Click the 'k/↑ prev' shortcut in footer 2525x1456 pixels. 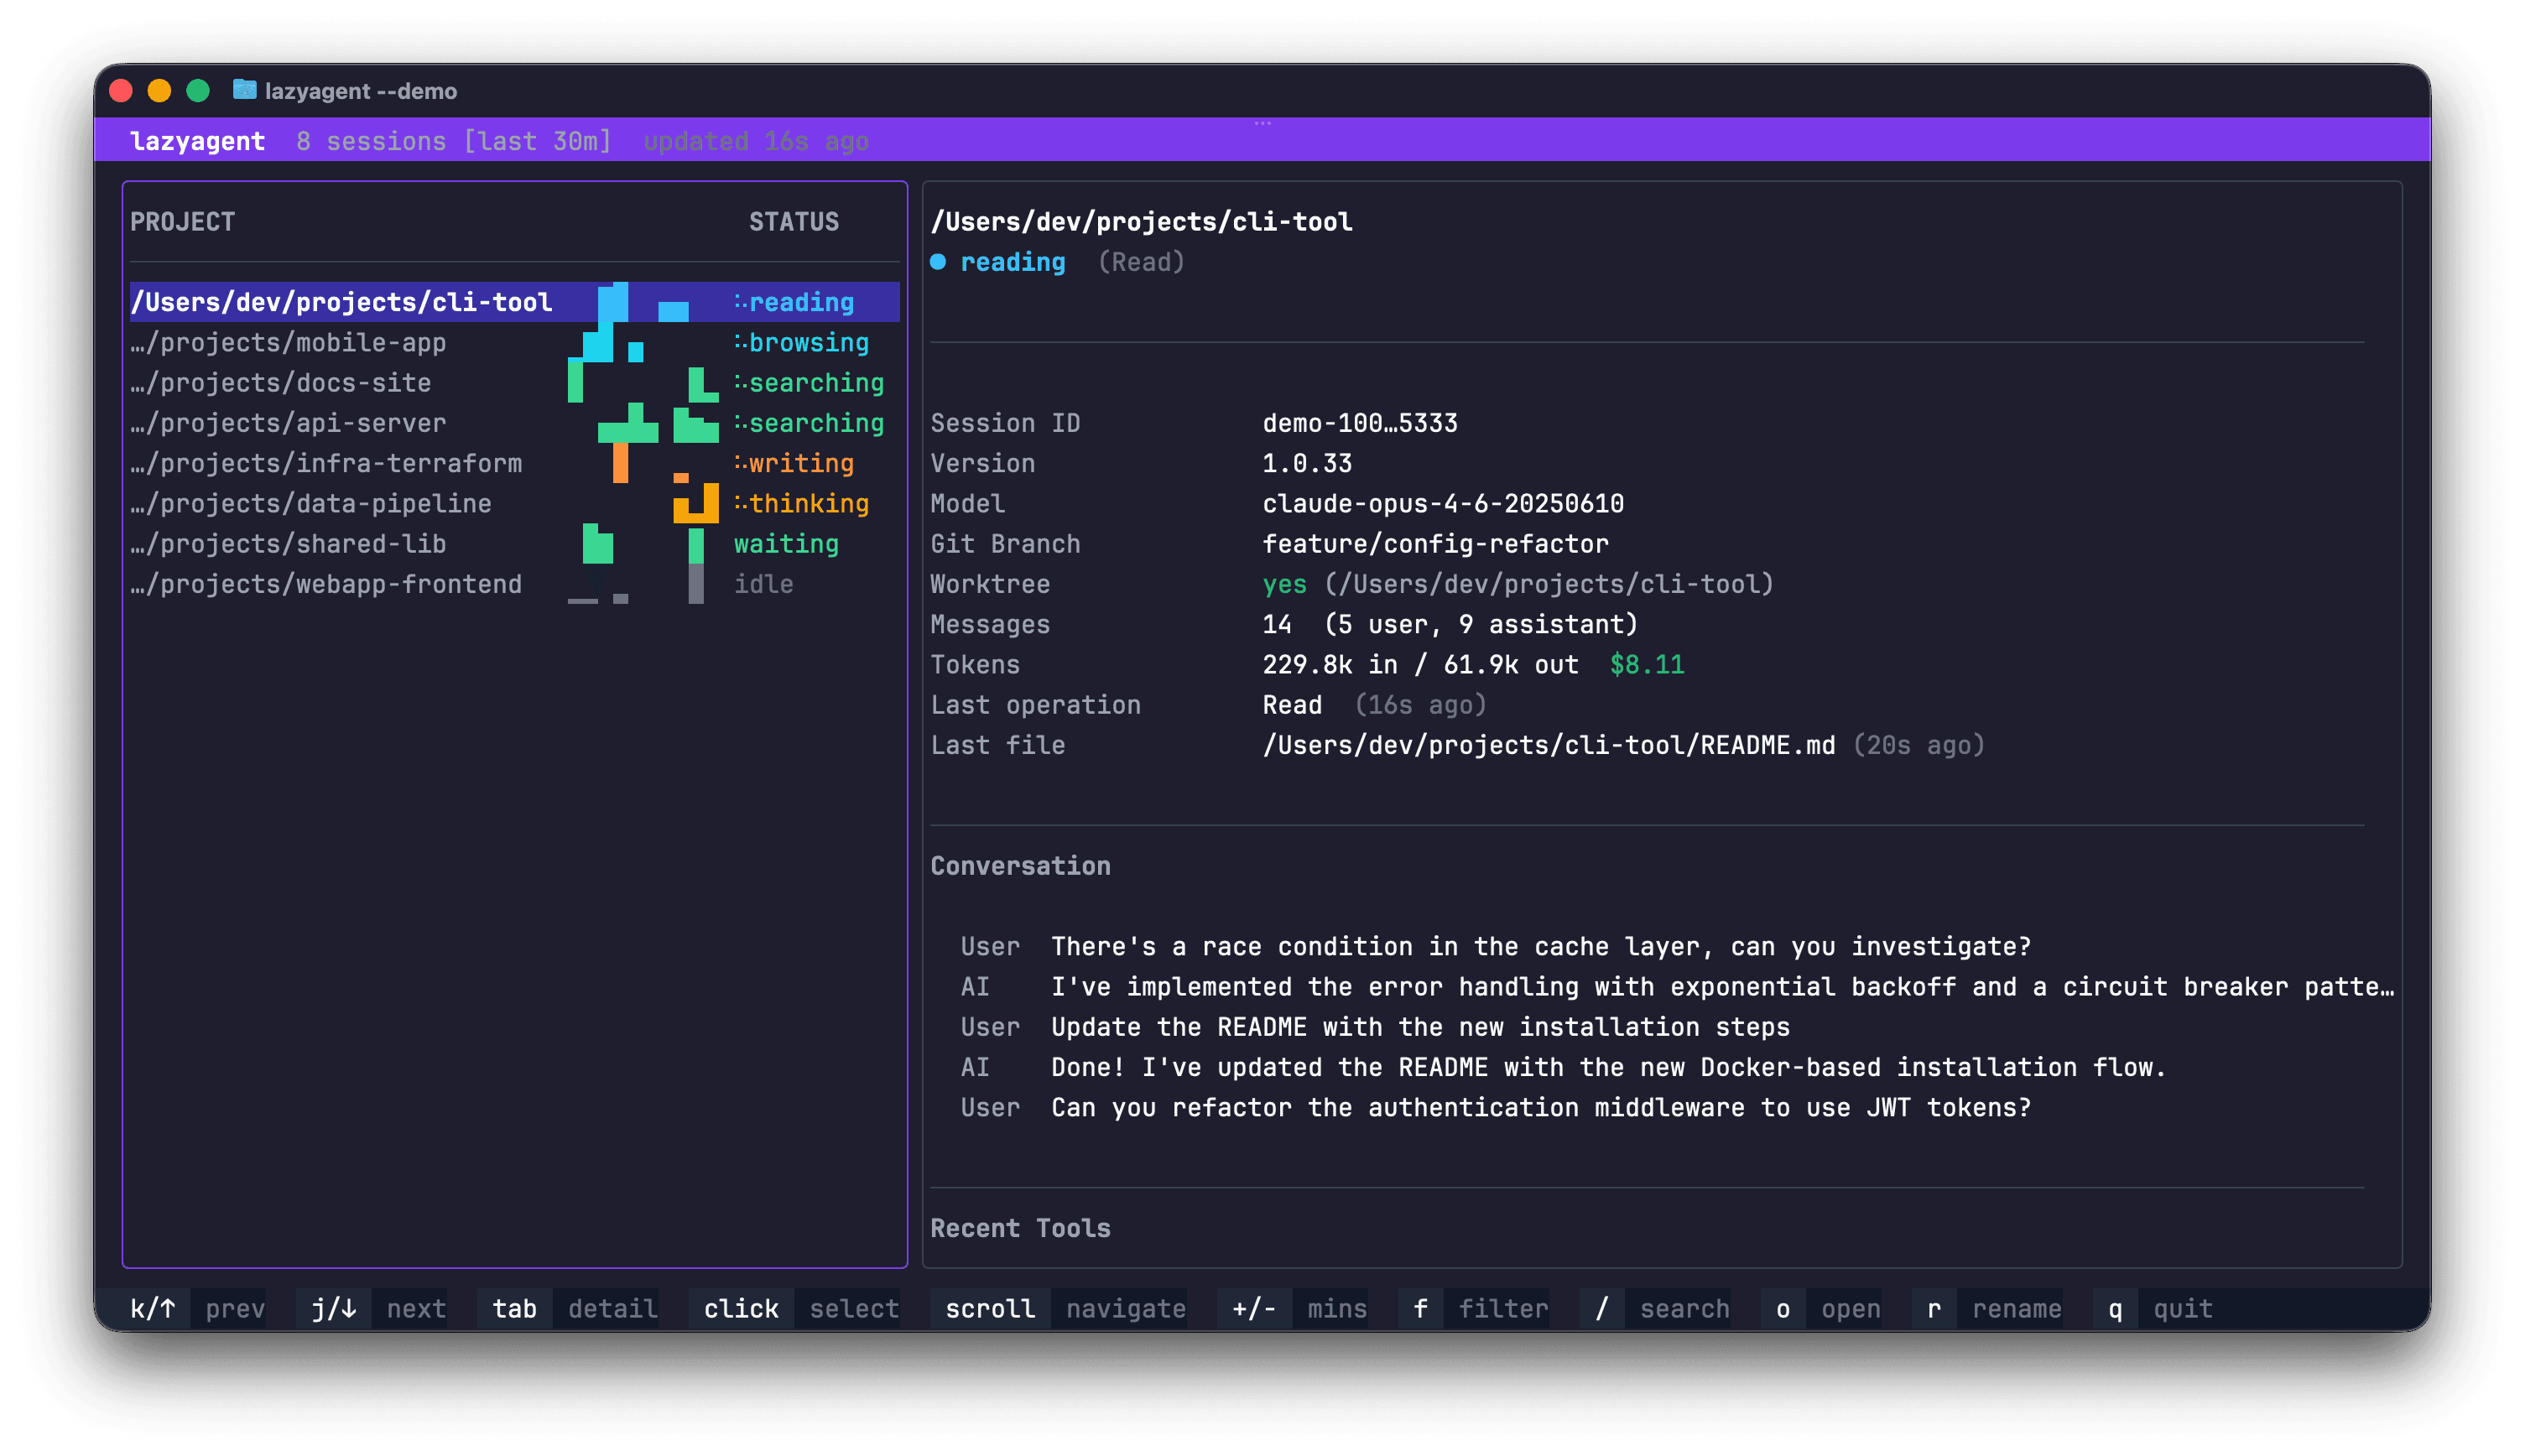coord(190,1308)
